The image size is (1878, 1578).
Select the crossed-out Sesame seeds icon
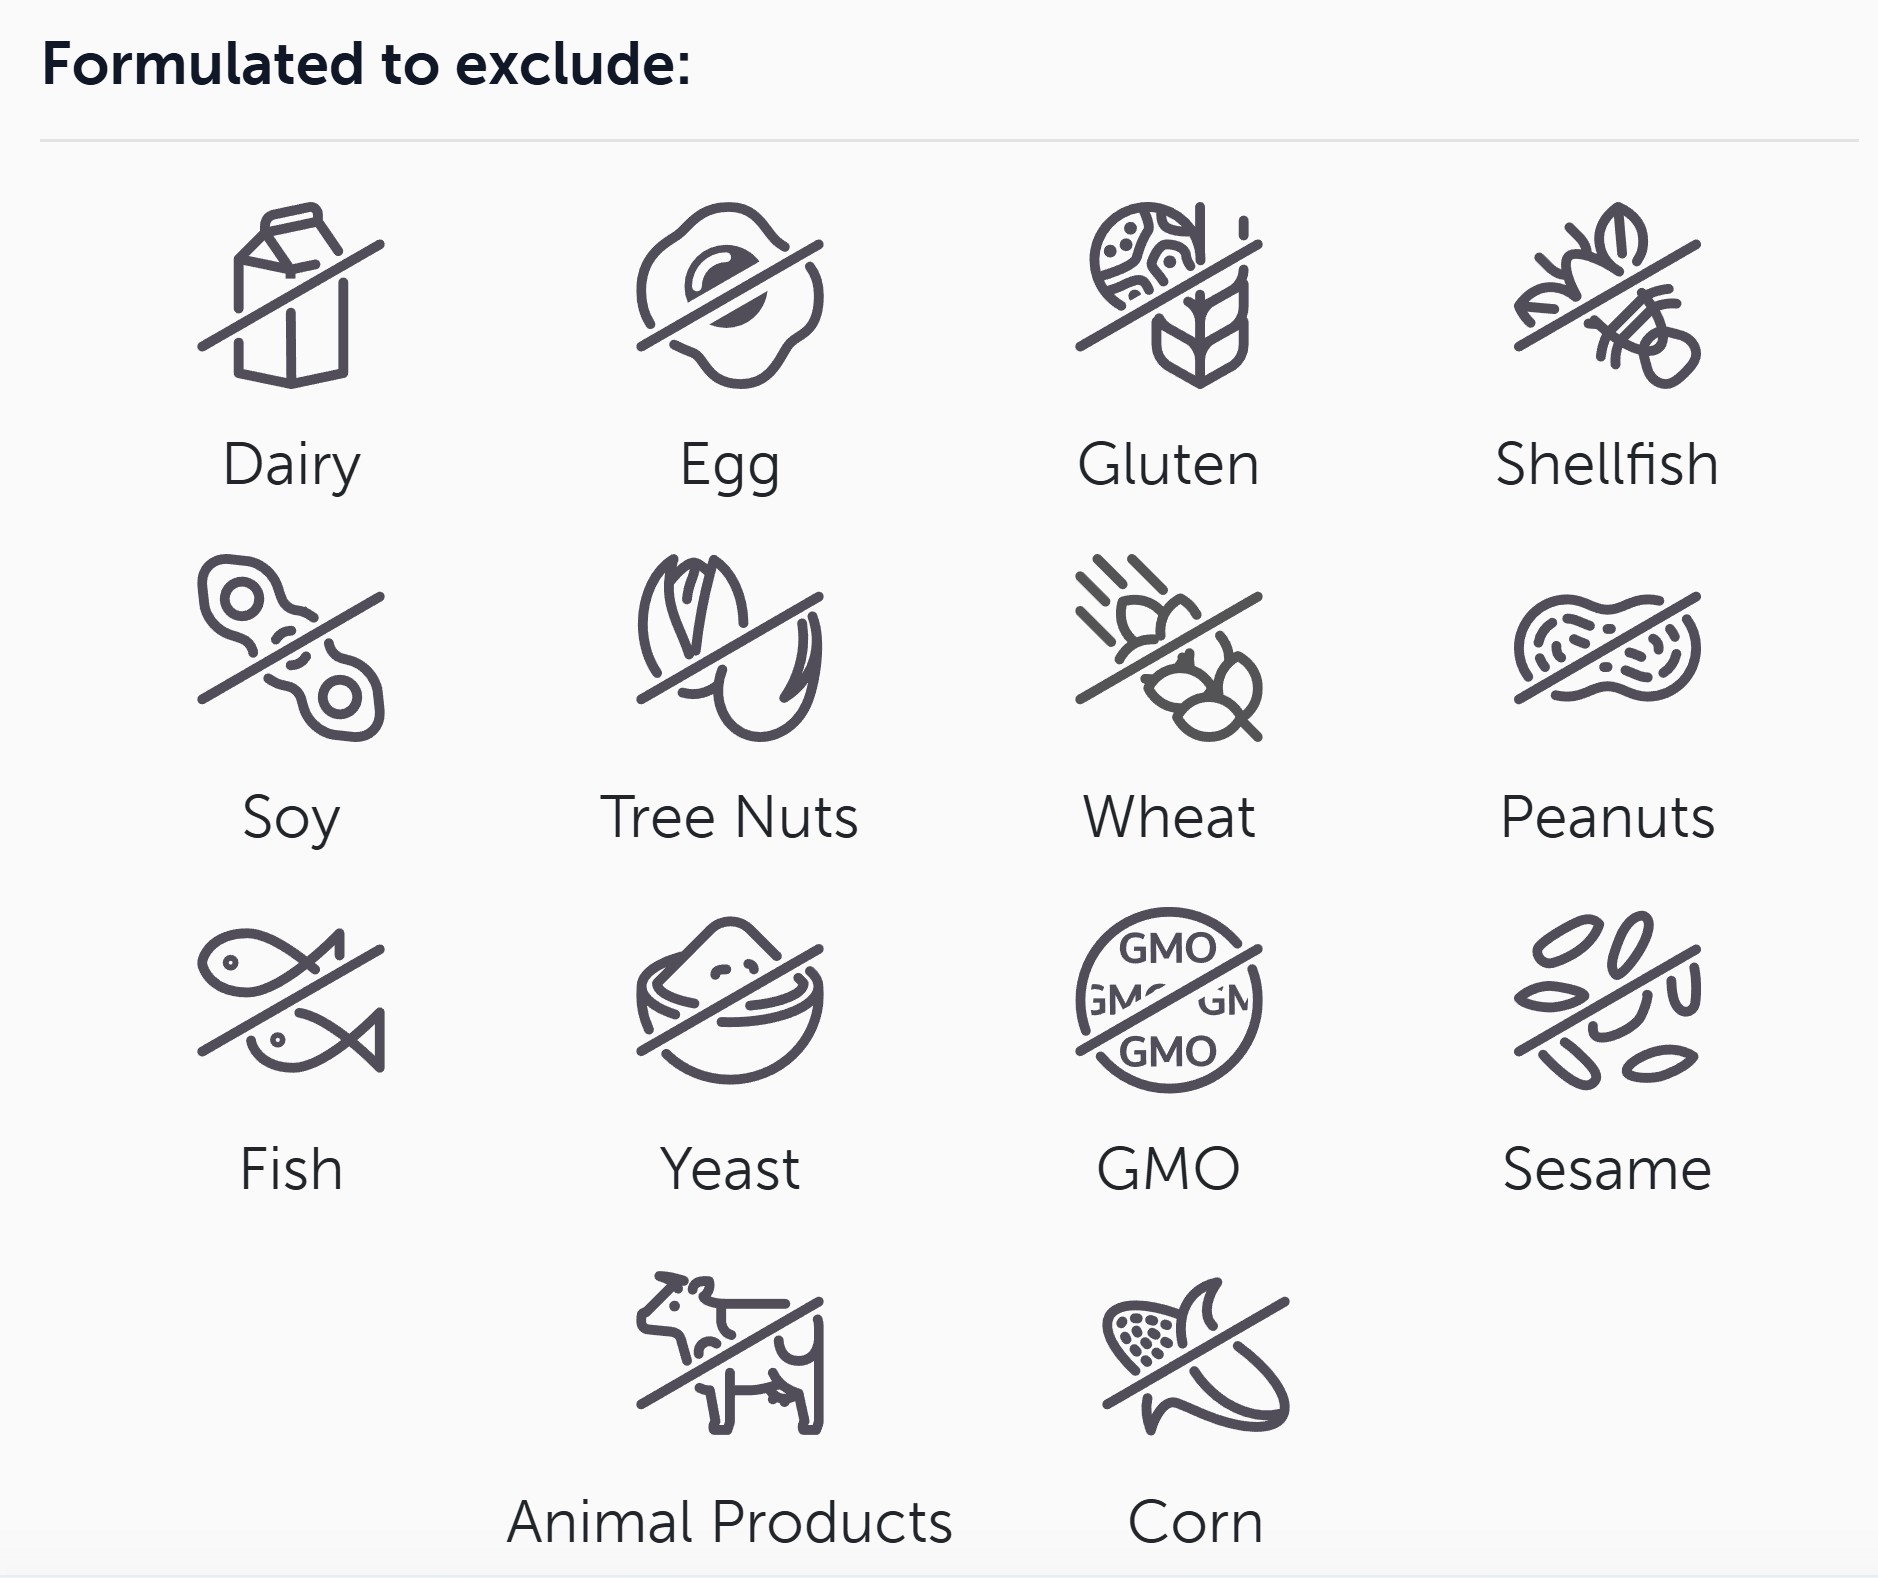[1607, 1000]
